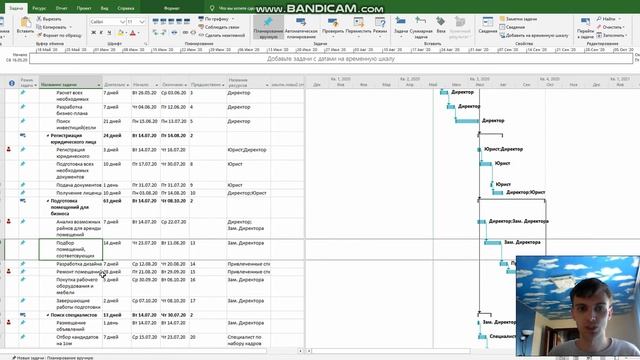Open the Начало column filter dropdown
The height and width of the screenshot is (360, 640).
(x=156, y=85)
